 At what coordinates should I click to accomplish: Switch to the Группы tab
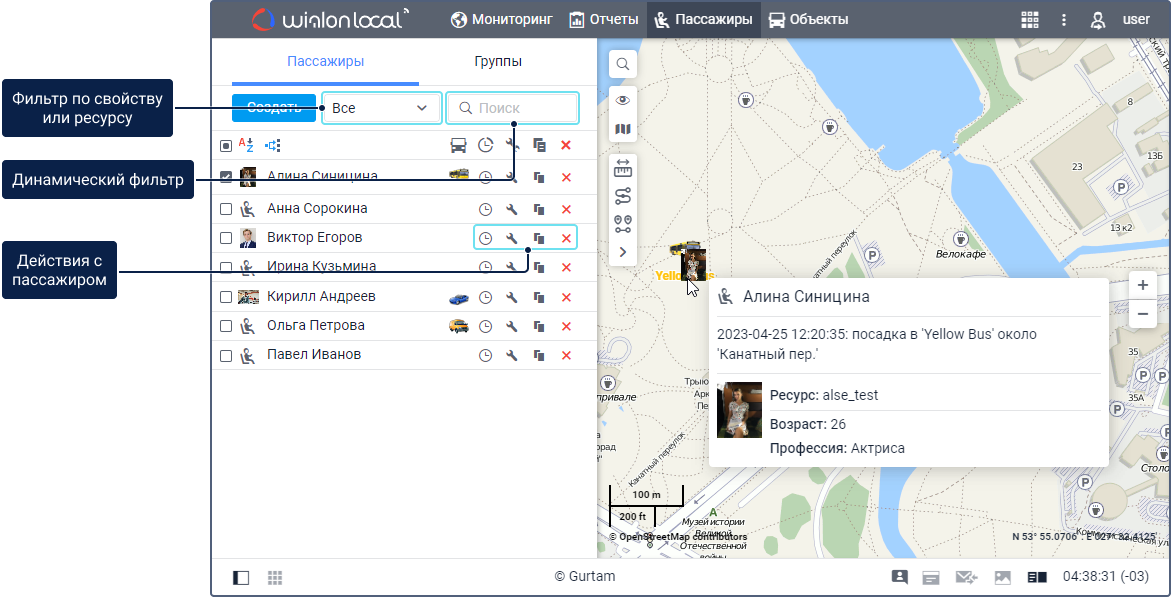497,62
